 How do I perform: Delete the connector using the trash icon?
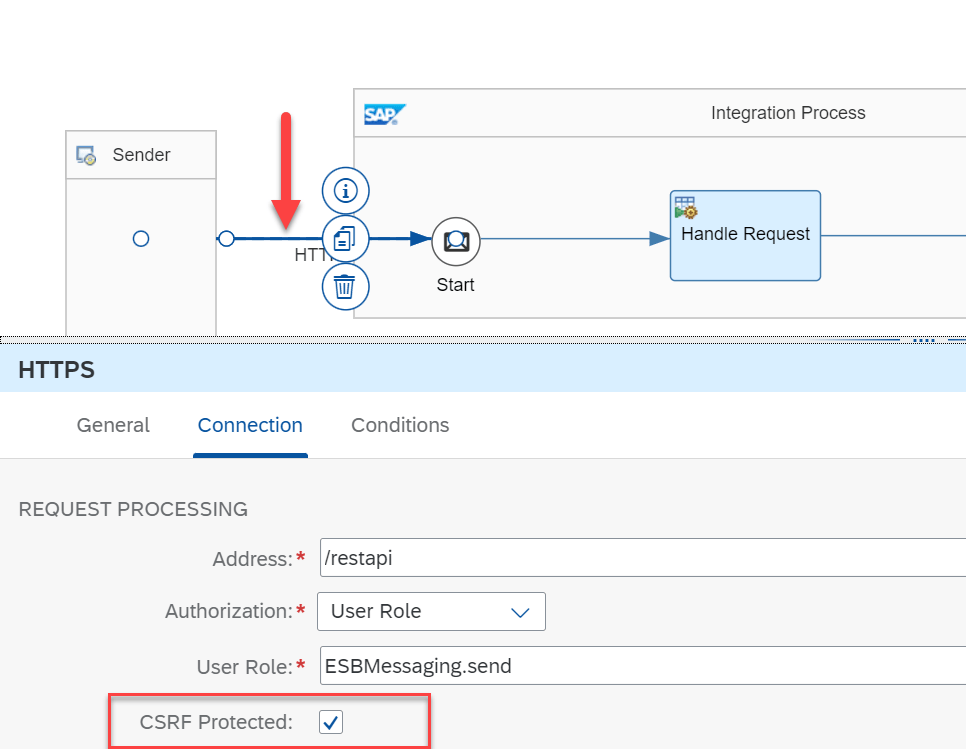345,287
